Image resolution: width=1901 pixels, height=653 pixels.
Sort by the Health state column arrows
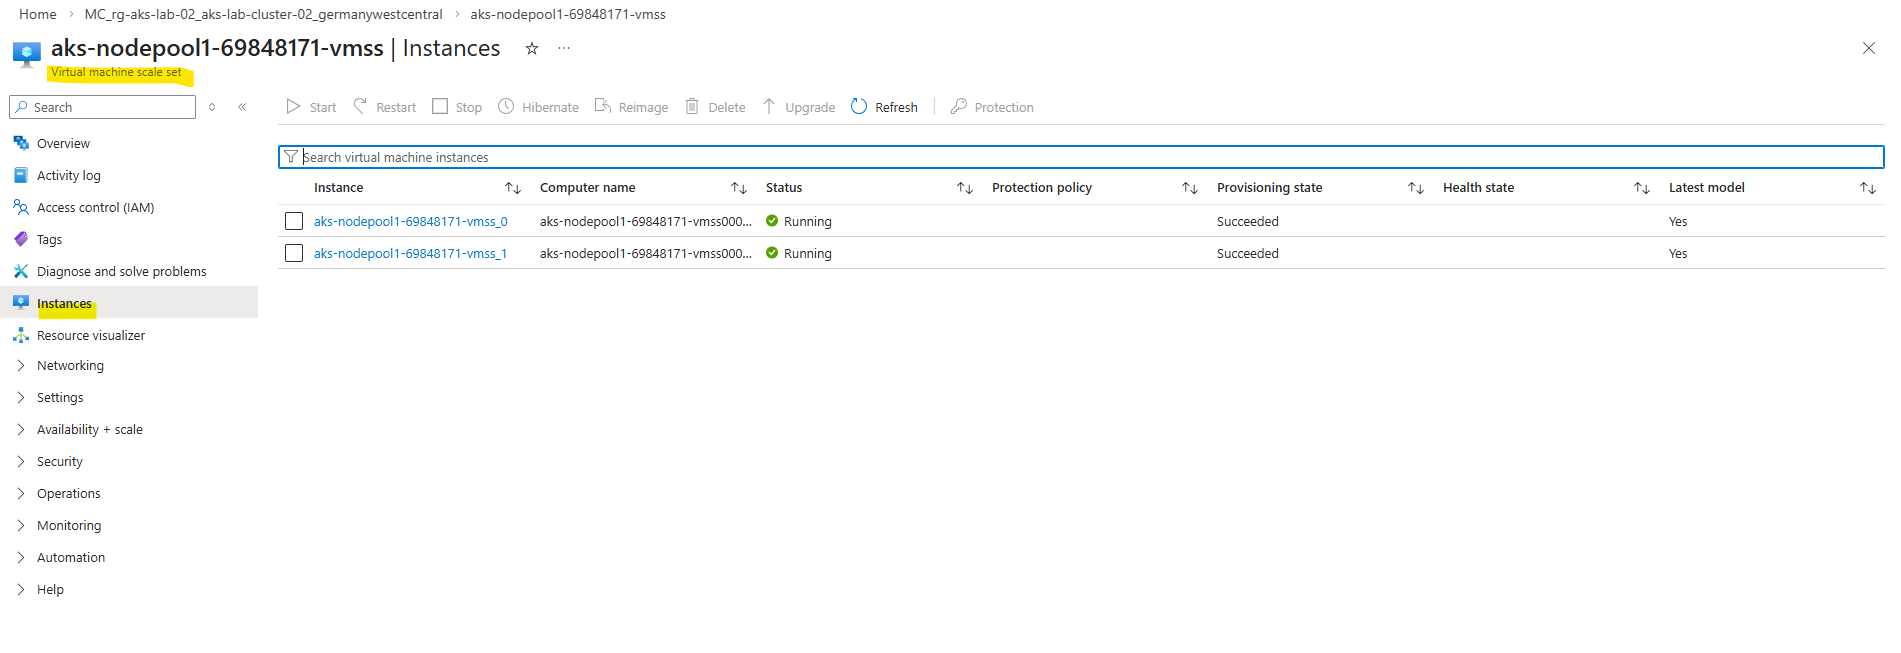pyautogui.click(x=1642, y=188)
